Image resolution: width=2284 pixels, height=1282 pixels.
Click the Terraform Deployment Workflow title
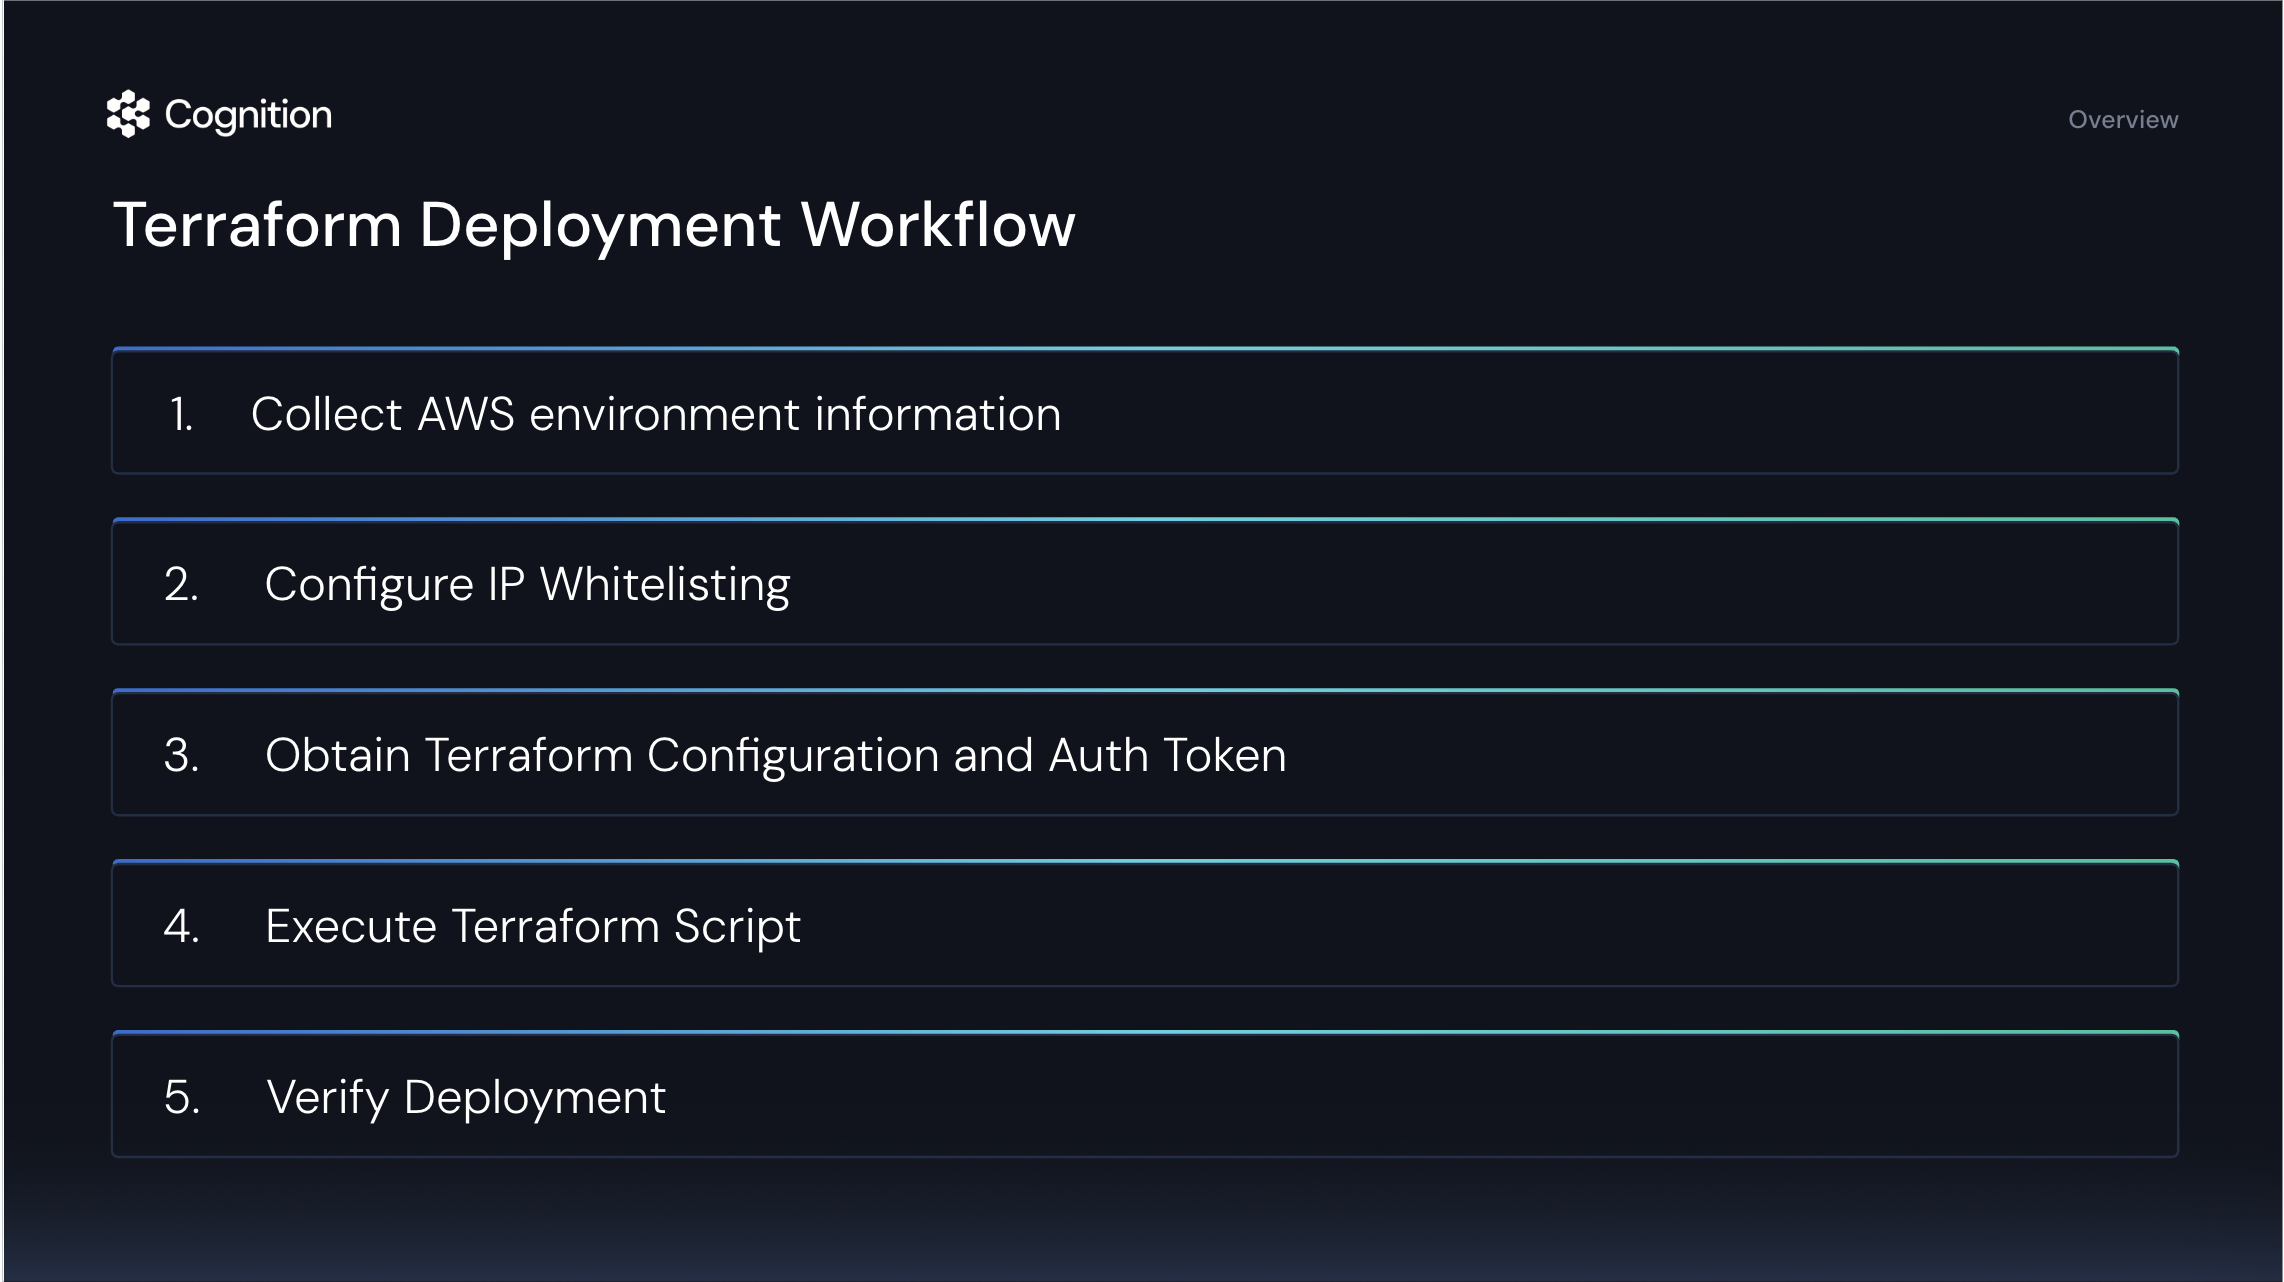click(x=594, y=225)
